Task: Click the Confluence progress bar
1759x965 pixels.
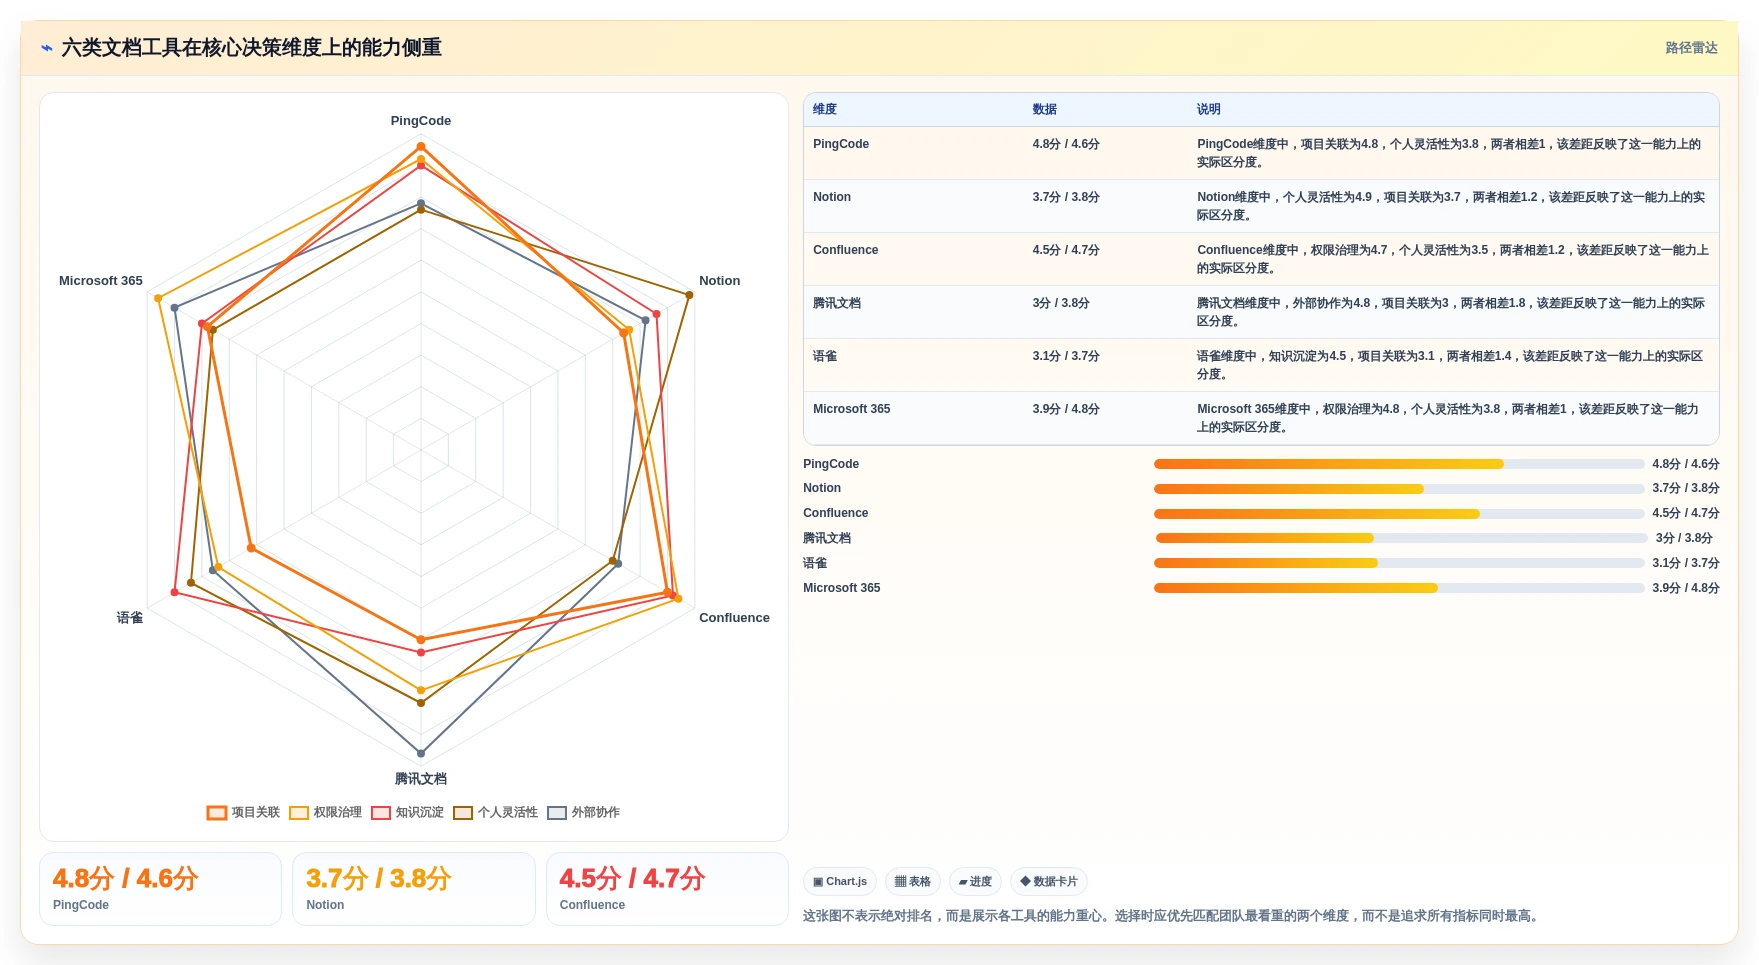Action: click(x=1399, y=514)
